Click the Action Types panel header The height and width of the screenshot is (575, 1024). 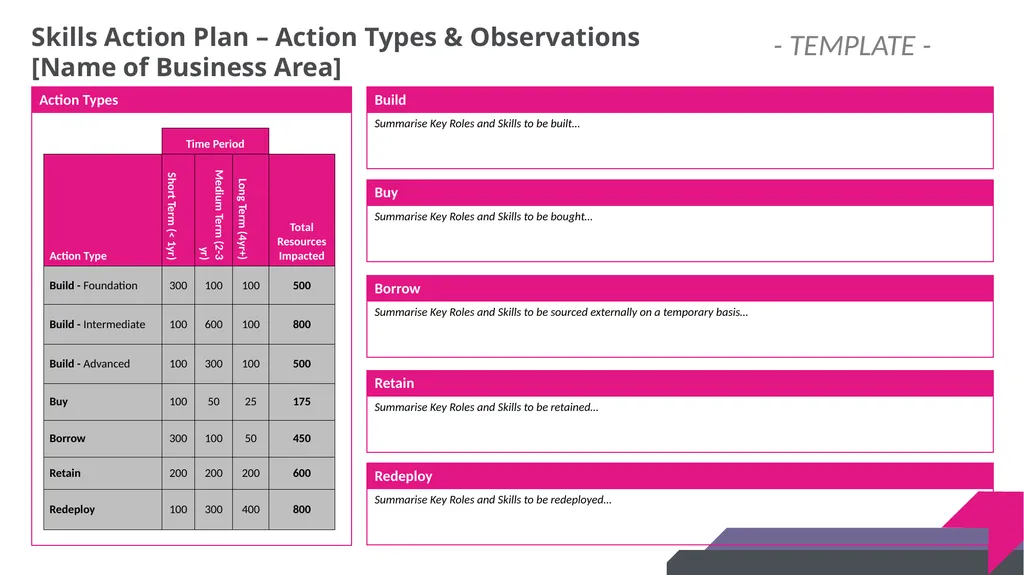click(x=191, y=100)
